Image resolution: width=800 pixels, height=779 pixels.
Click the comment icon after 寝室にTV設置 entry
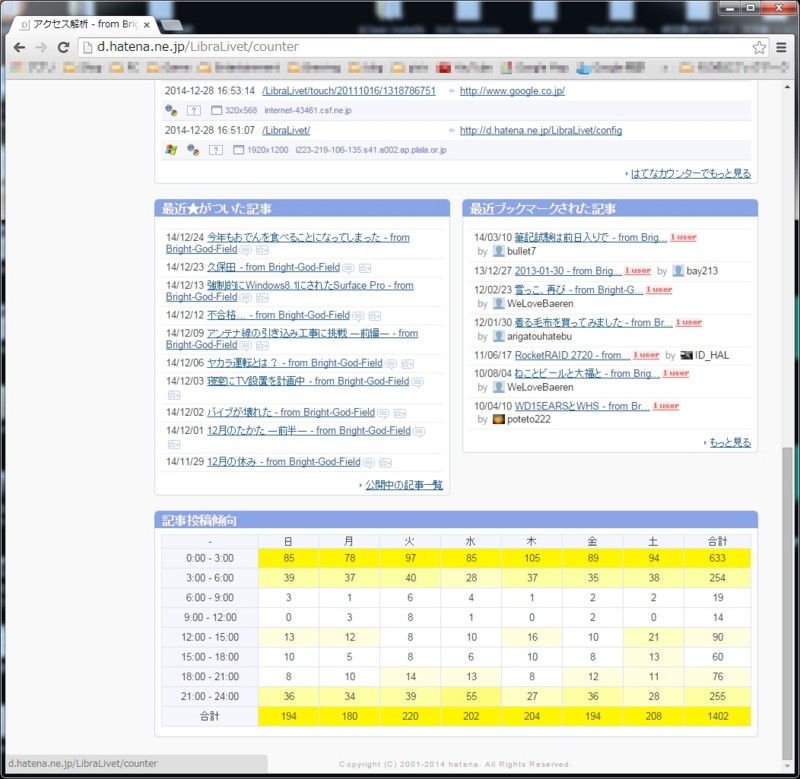417,382
